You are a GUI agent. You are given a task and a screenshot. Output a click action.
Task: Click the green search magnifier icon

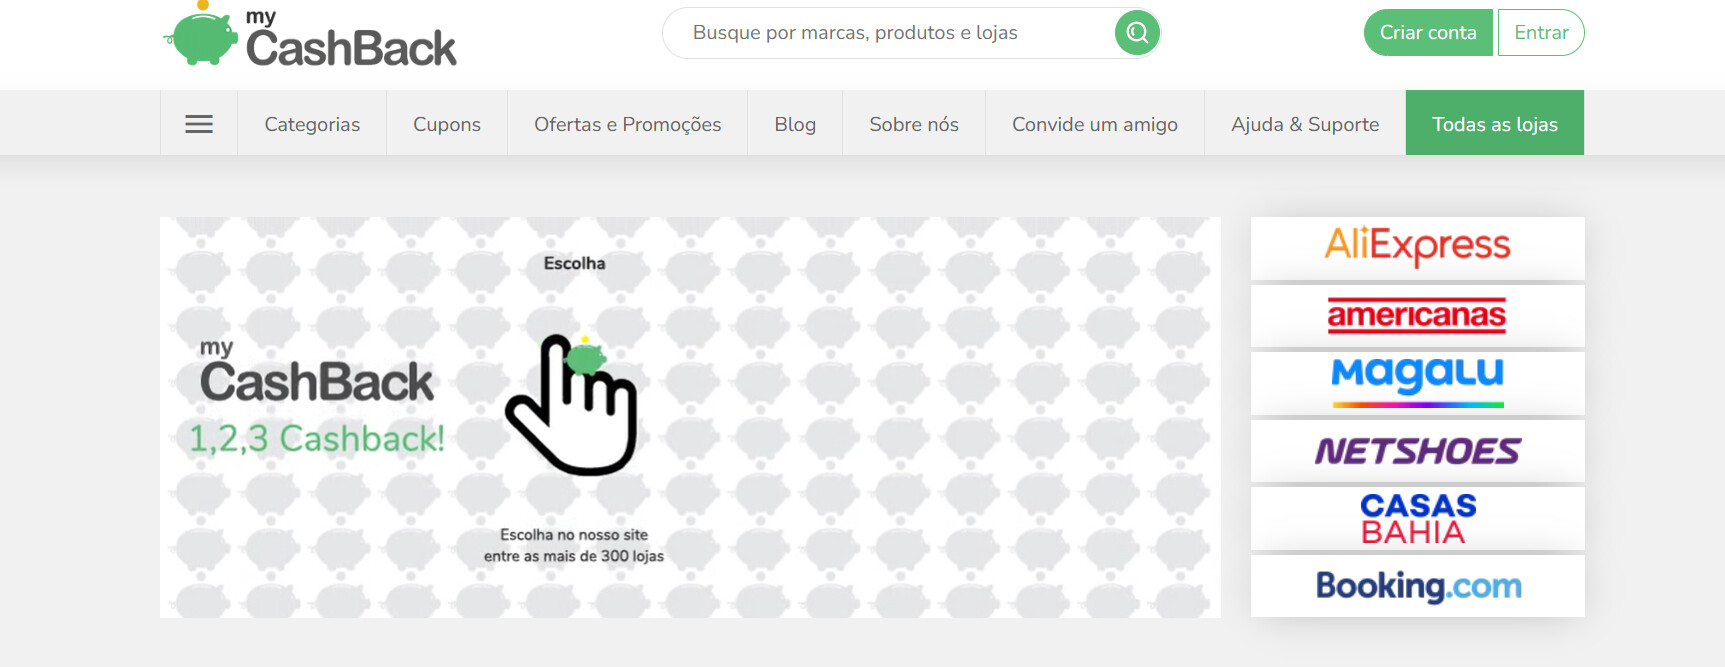(1137, 33)
